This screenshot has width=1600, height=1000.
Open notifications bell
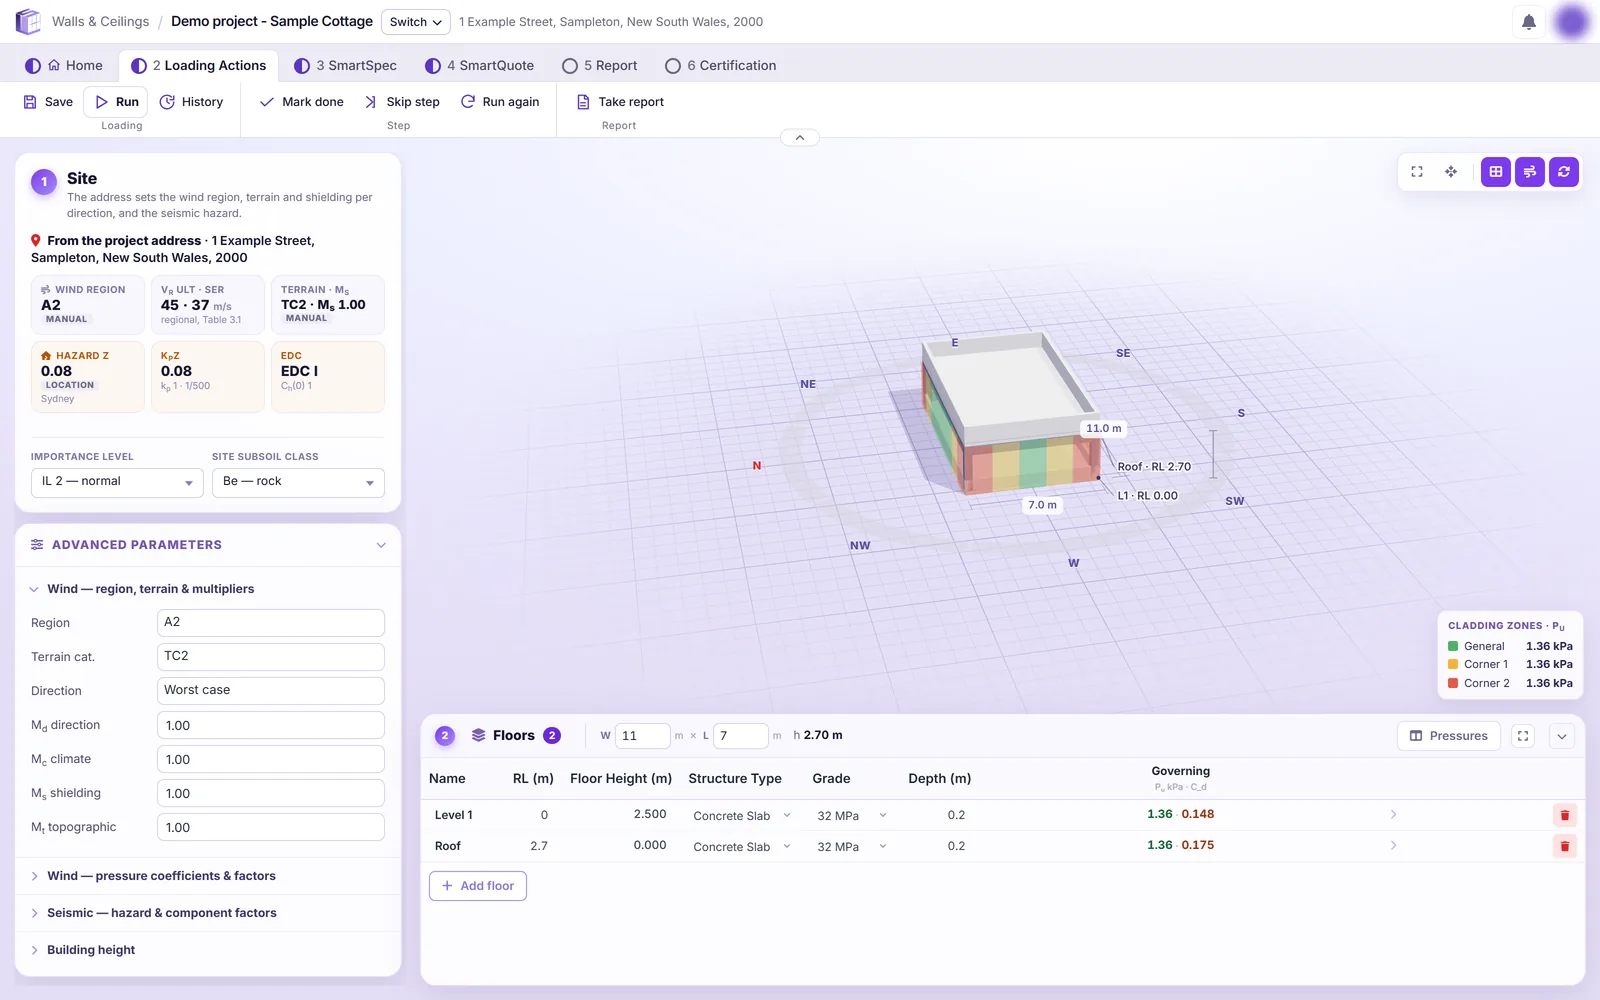click(x=1529, y=22)
